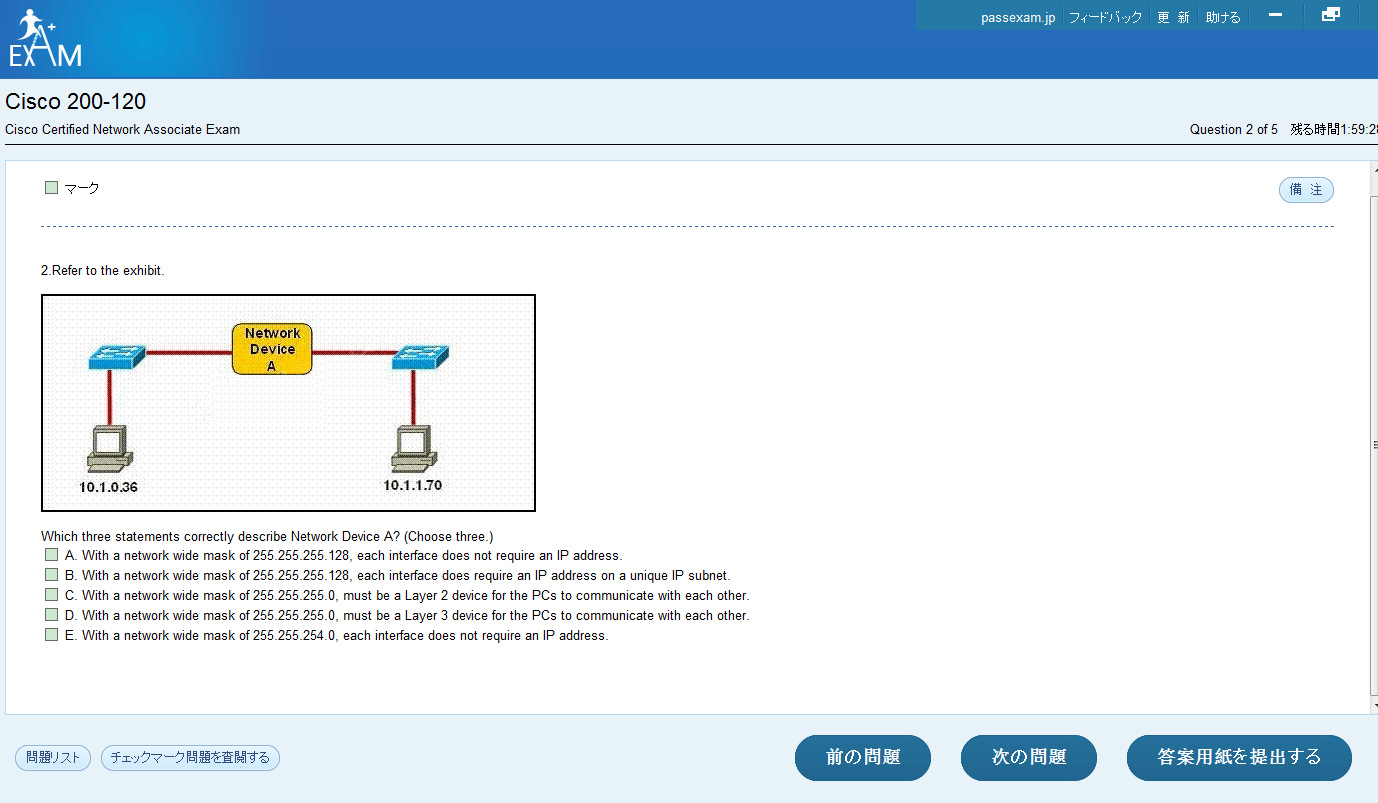Viewport: 1378px width, 803px height.
Task: Click the EXAM logo icon
Action: click(x=46, y=38)
